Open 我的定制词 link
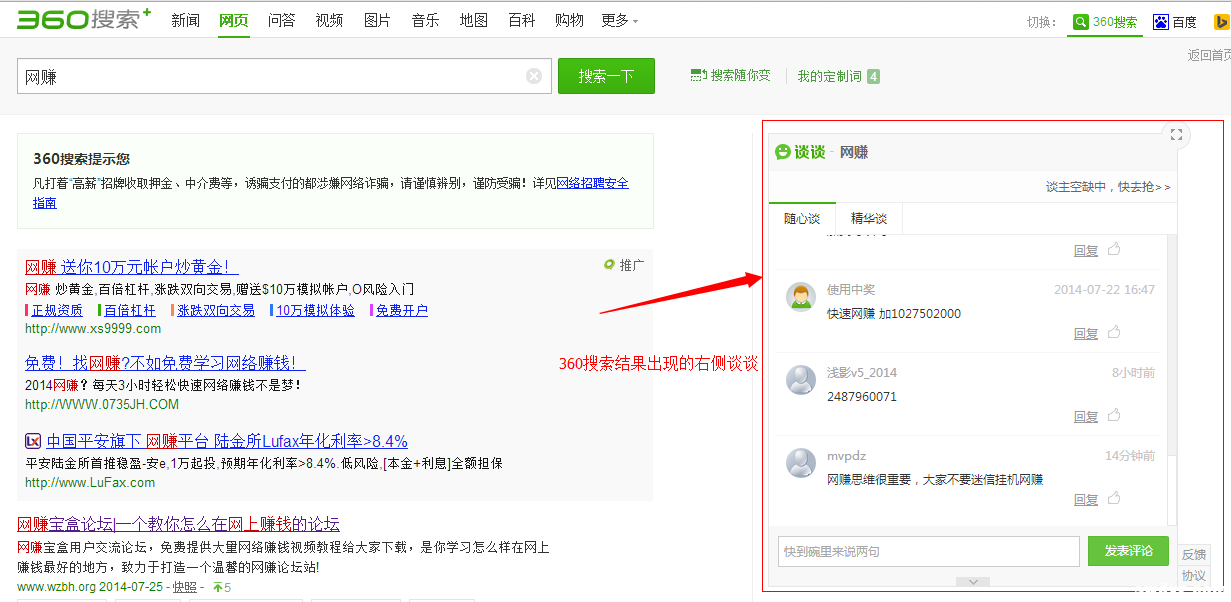The image size is (1231, 602). [829, 76]
